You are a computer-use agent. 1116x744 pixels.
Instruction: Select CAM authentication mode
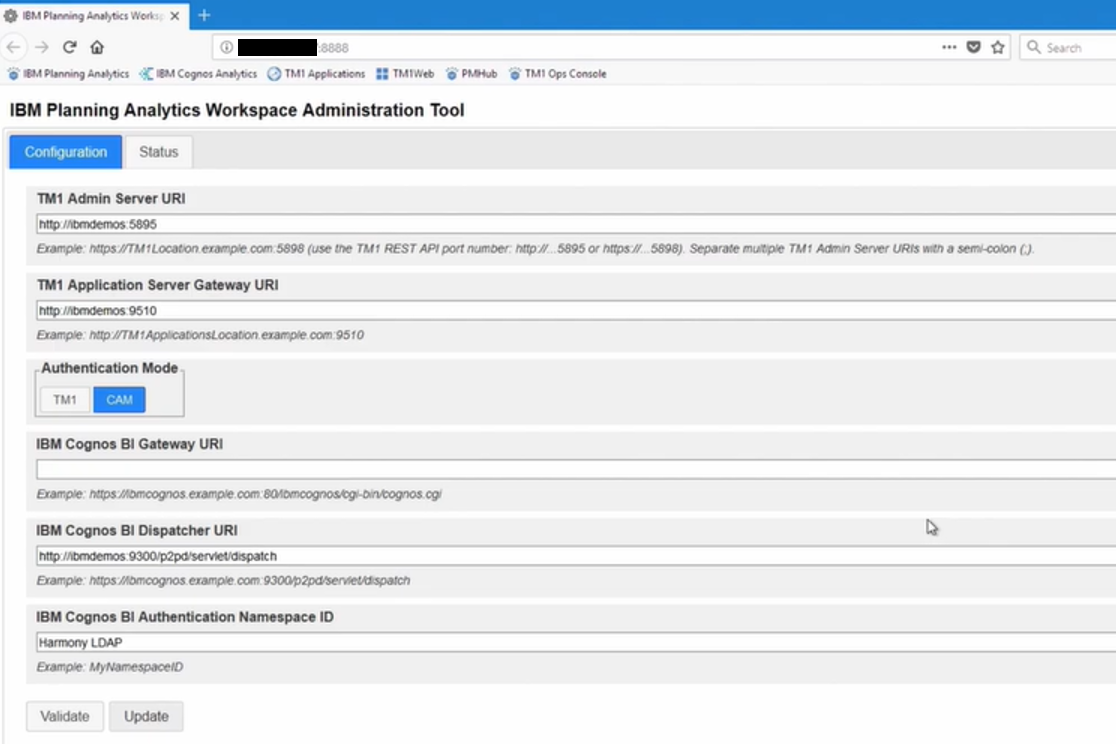120,399
